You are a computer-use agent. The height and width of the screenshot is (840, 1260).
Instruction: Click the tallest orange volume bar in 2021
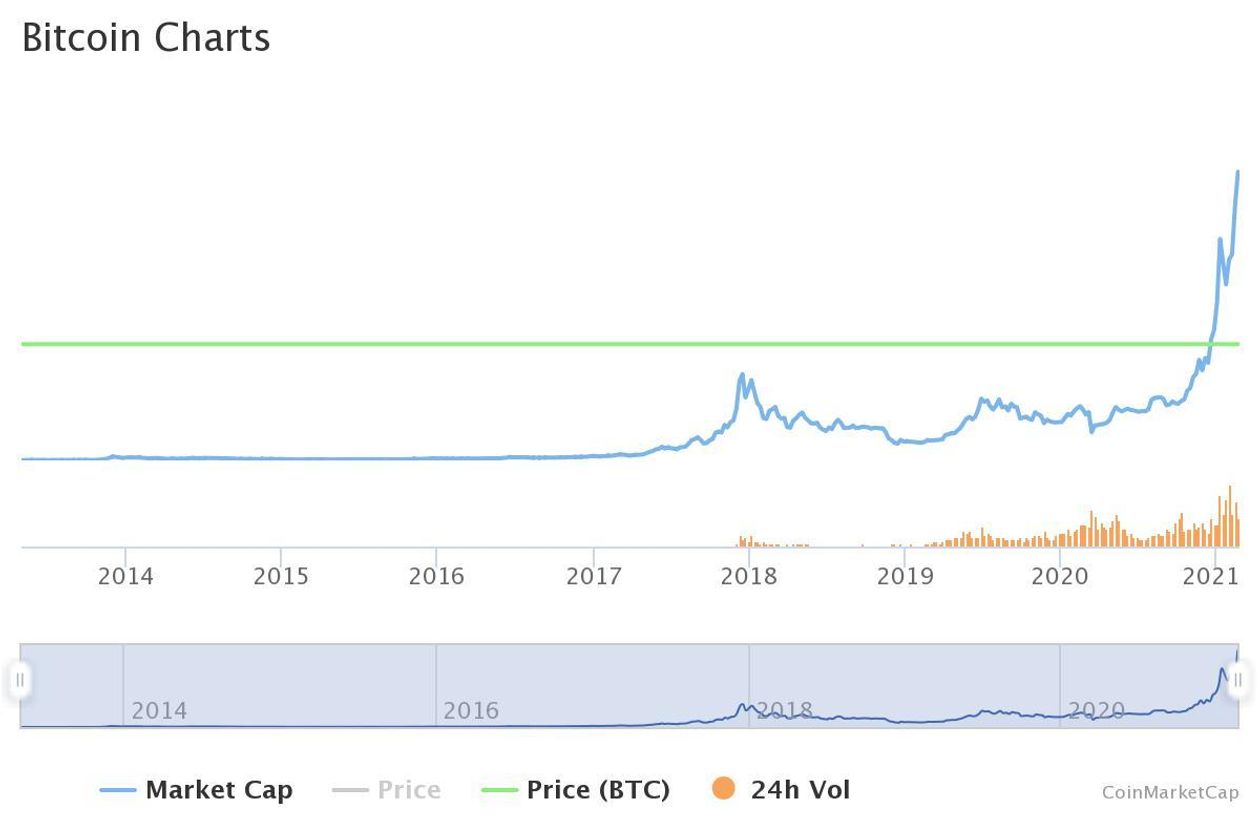1230,487
